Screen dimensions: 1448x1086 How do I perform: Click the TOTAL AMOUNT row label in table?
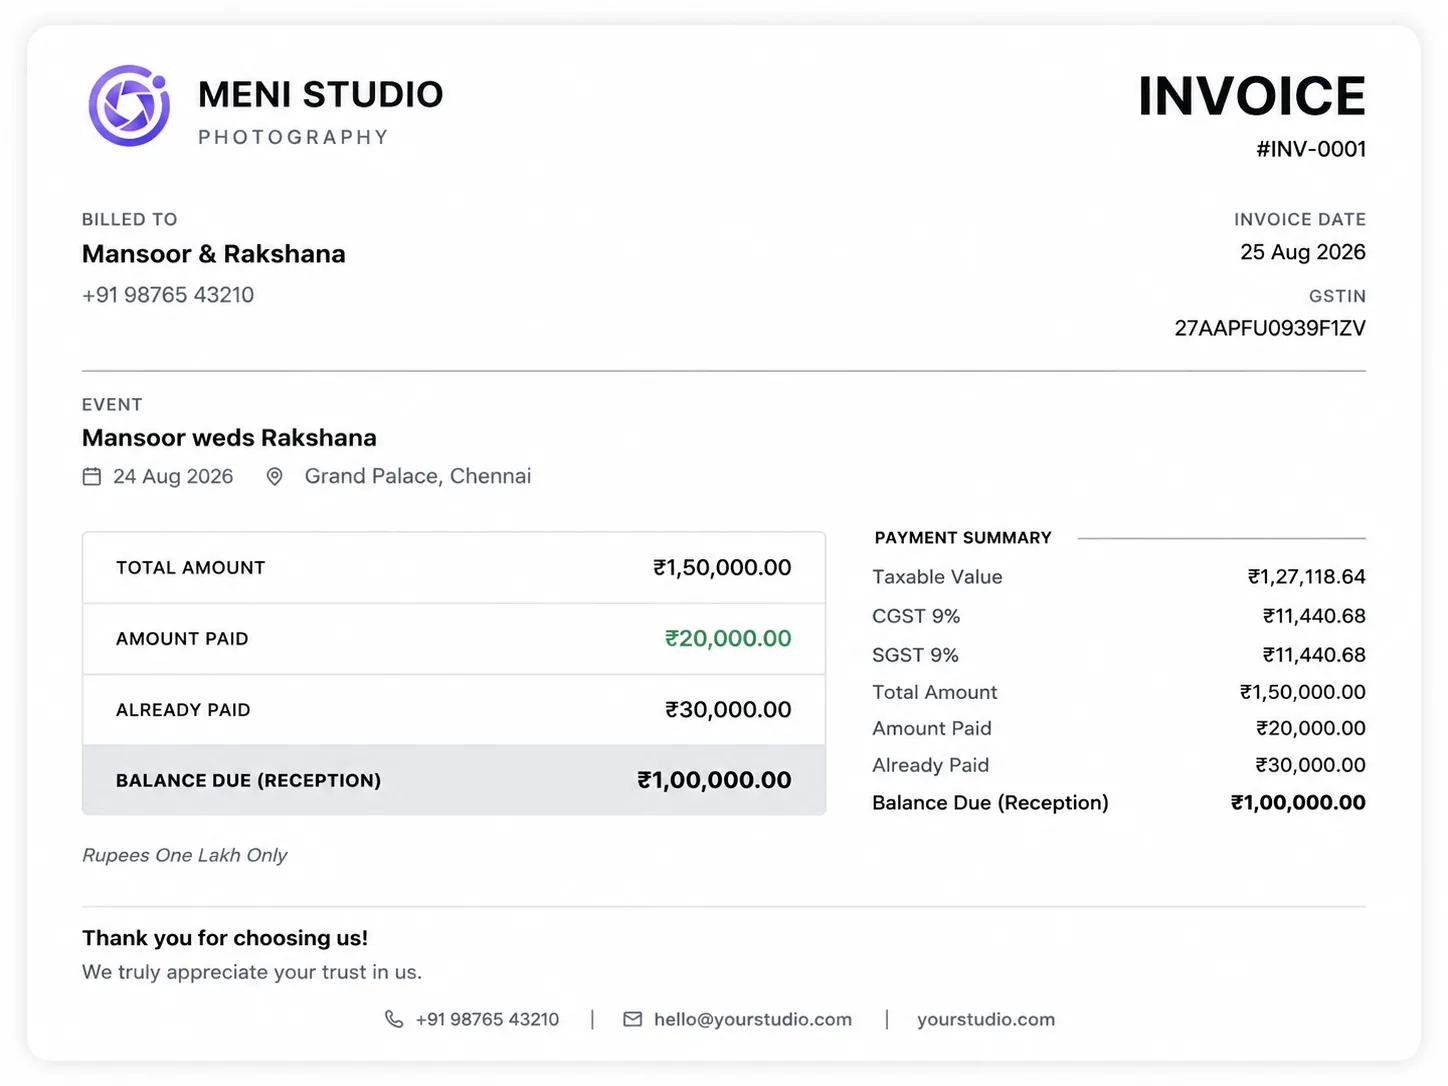coord(191,568)
